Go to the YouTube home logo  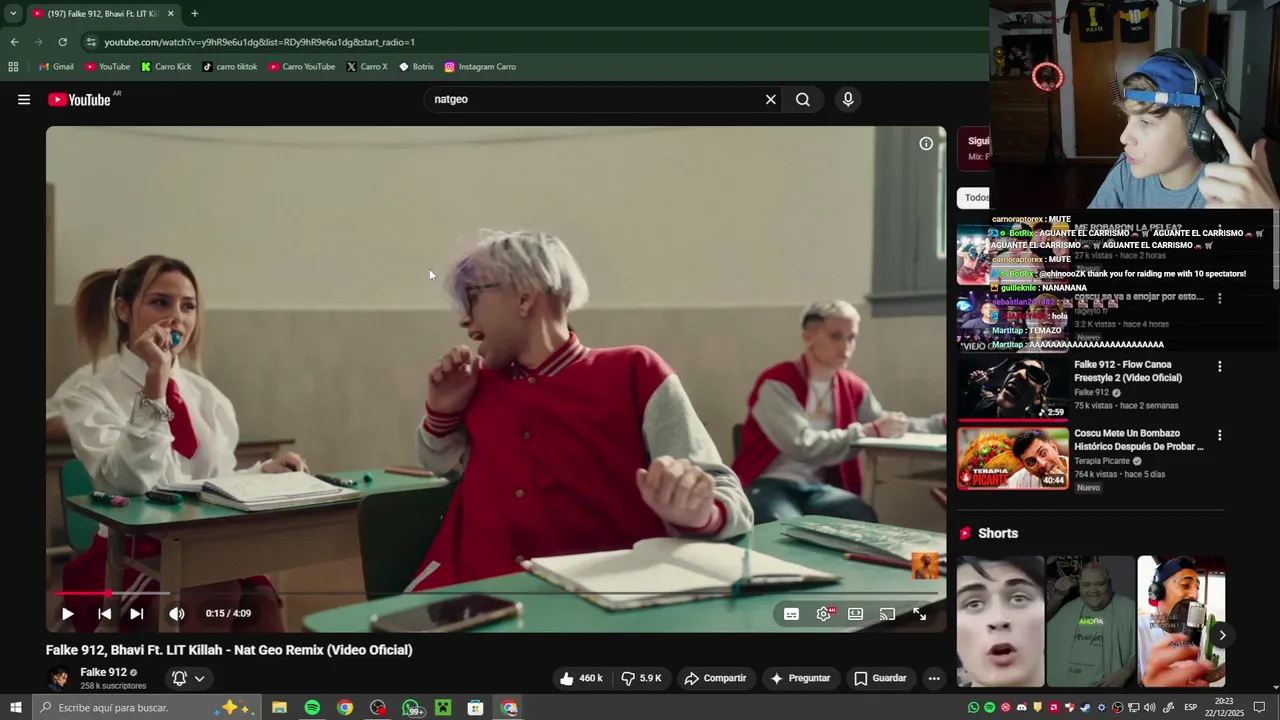tap(79, 99)
